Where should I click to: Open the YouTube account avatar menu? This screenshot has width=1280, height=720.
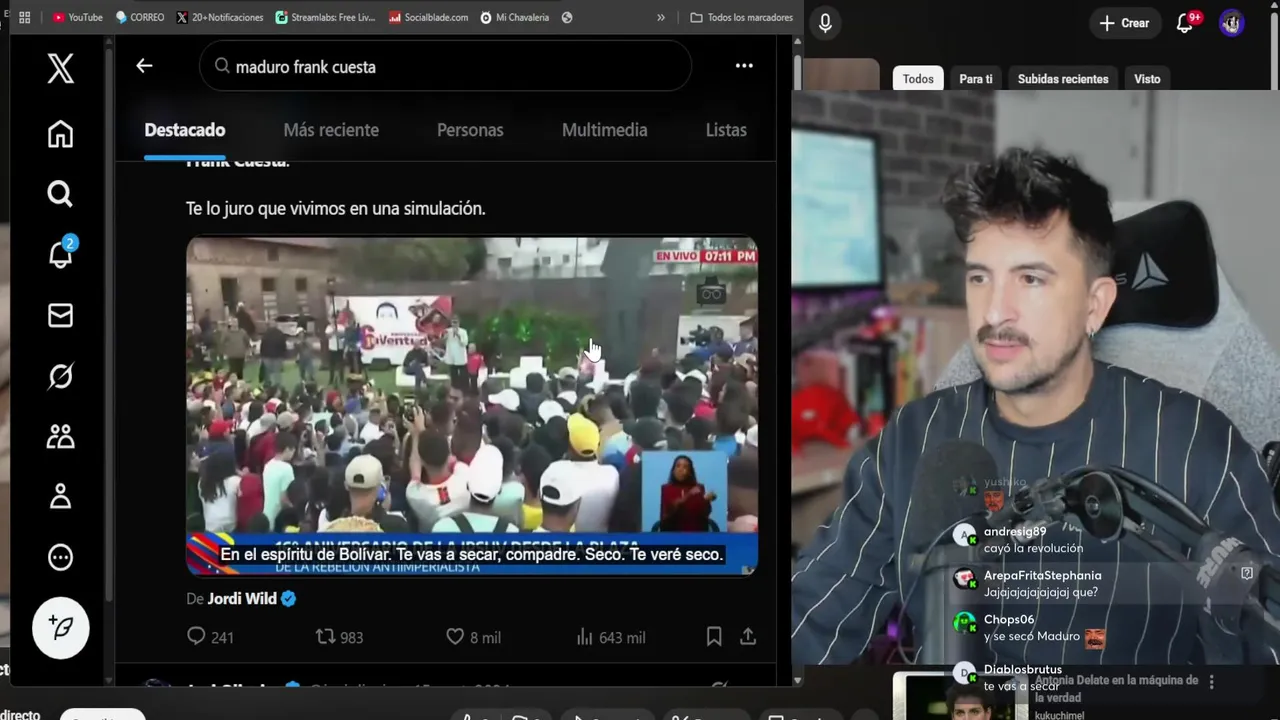(x=1231, y=23)
